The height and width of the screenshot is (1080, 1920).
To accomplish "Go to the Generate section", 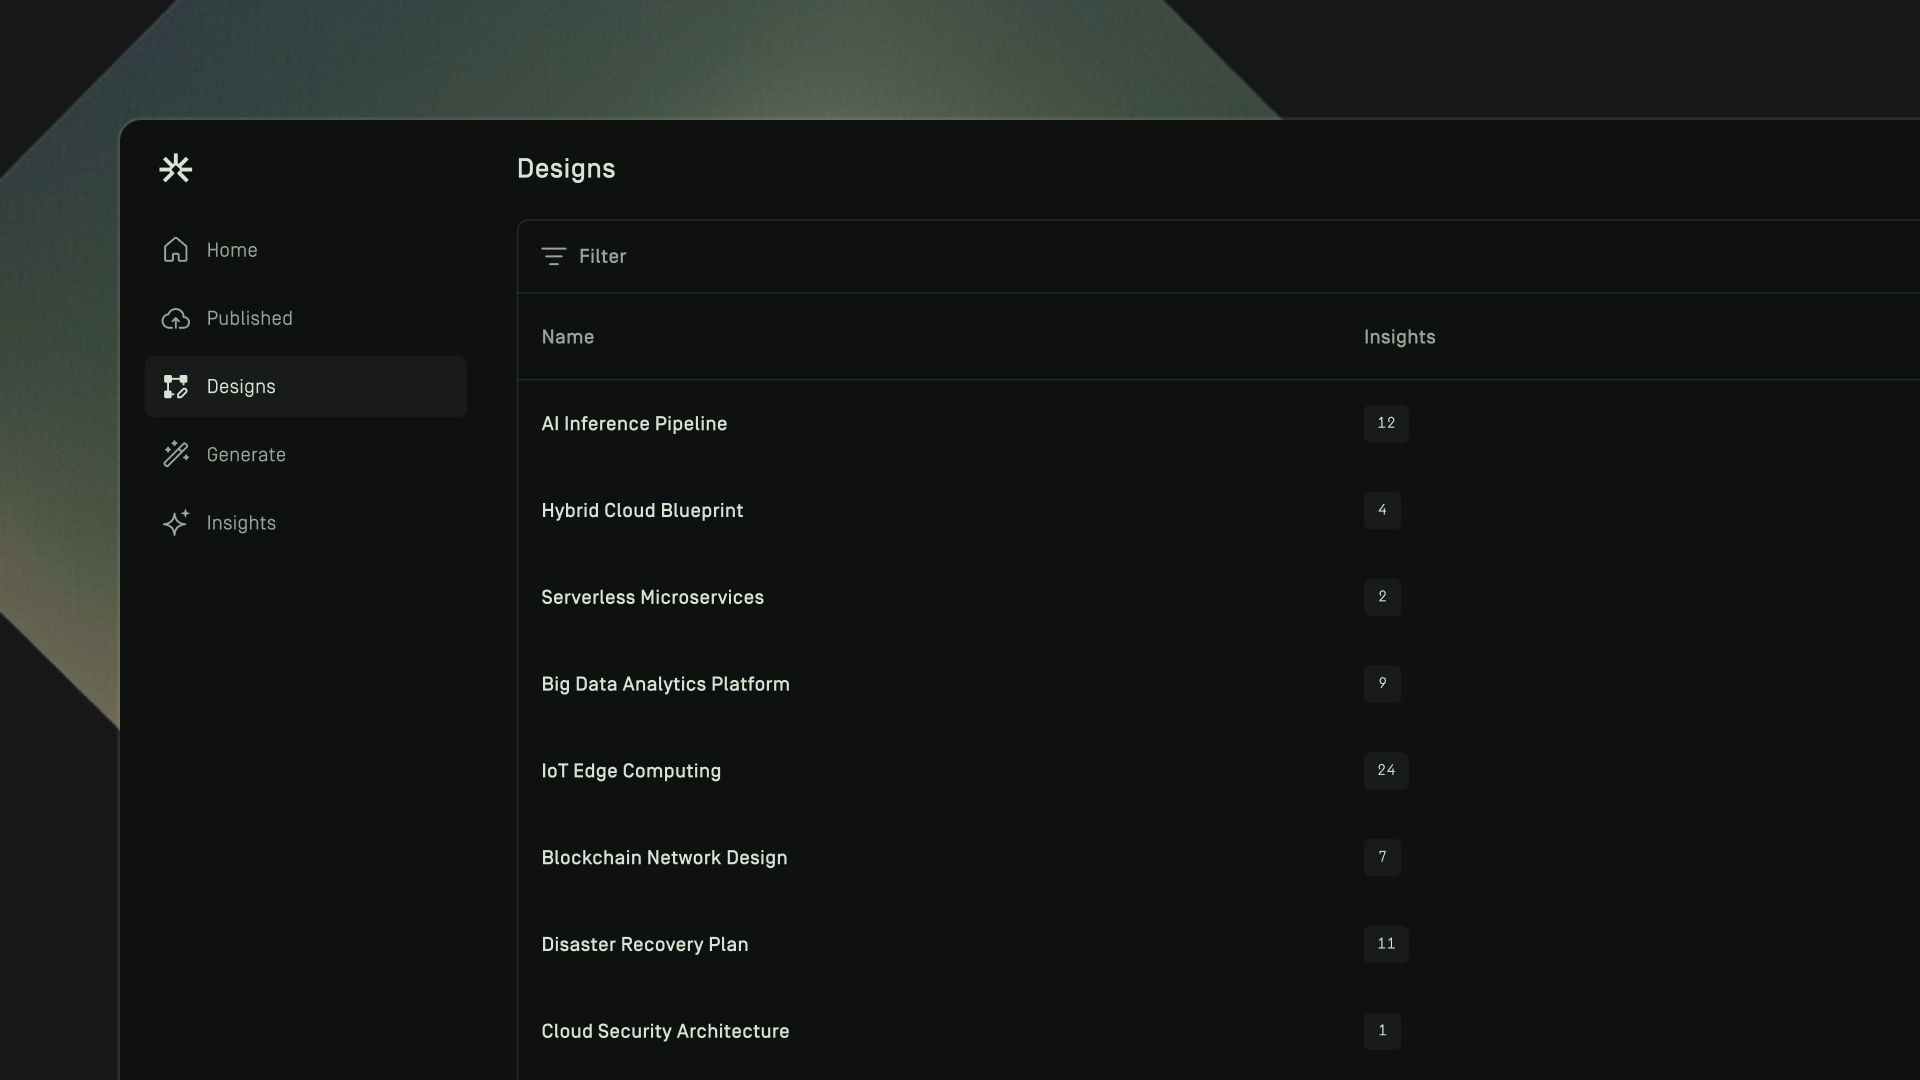I will [246, 455].
